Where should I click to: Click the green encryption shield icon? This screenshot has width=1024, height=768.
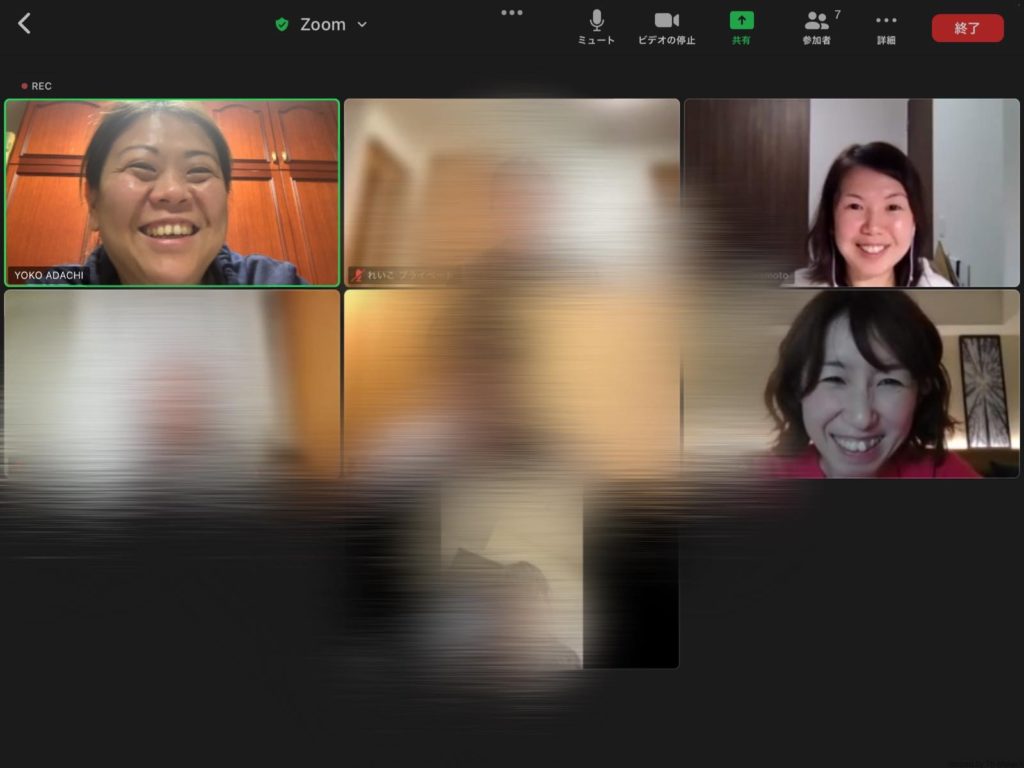pos(282,25)
